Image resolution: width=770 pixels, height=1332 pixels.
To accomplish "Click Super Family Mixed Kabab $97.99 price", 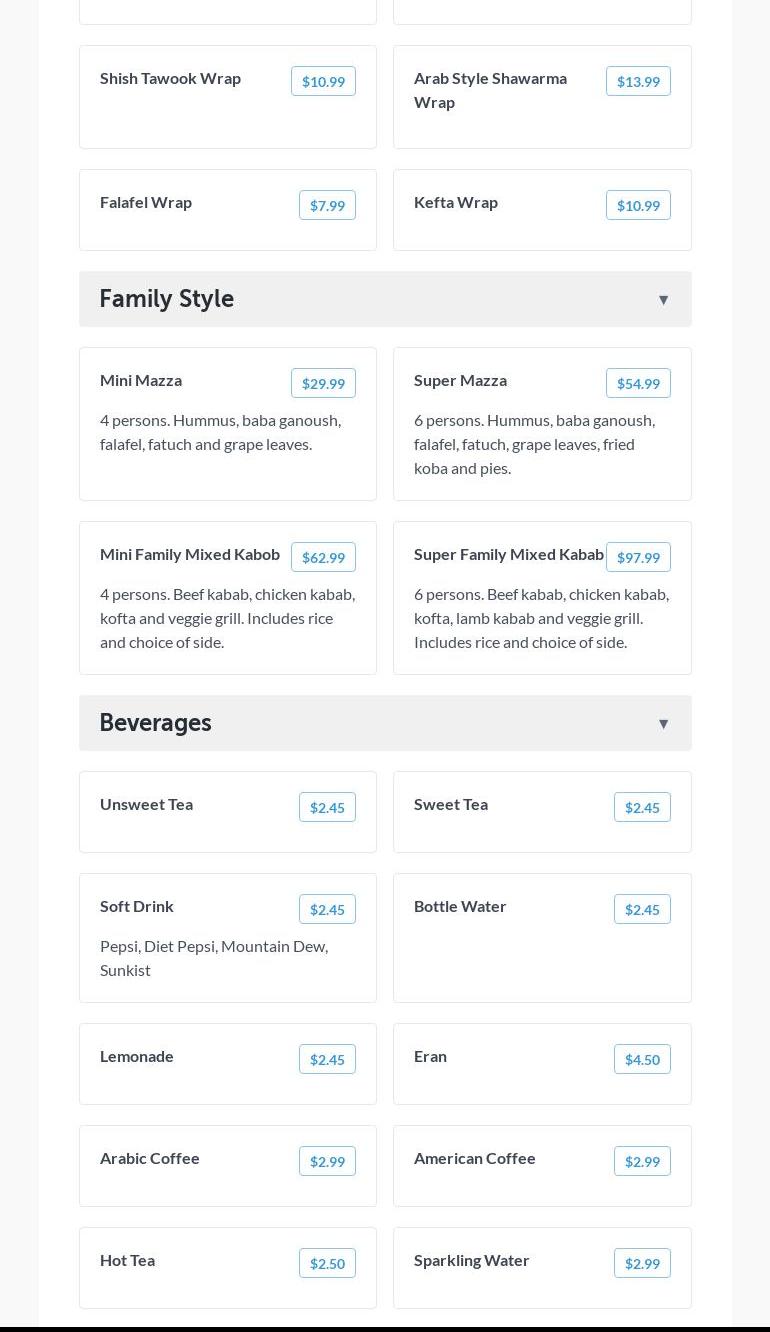I will pyautogui.click(x=637, y=558).
